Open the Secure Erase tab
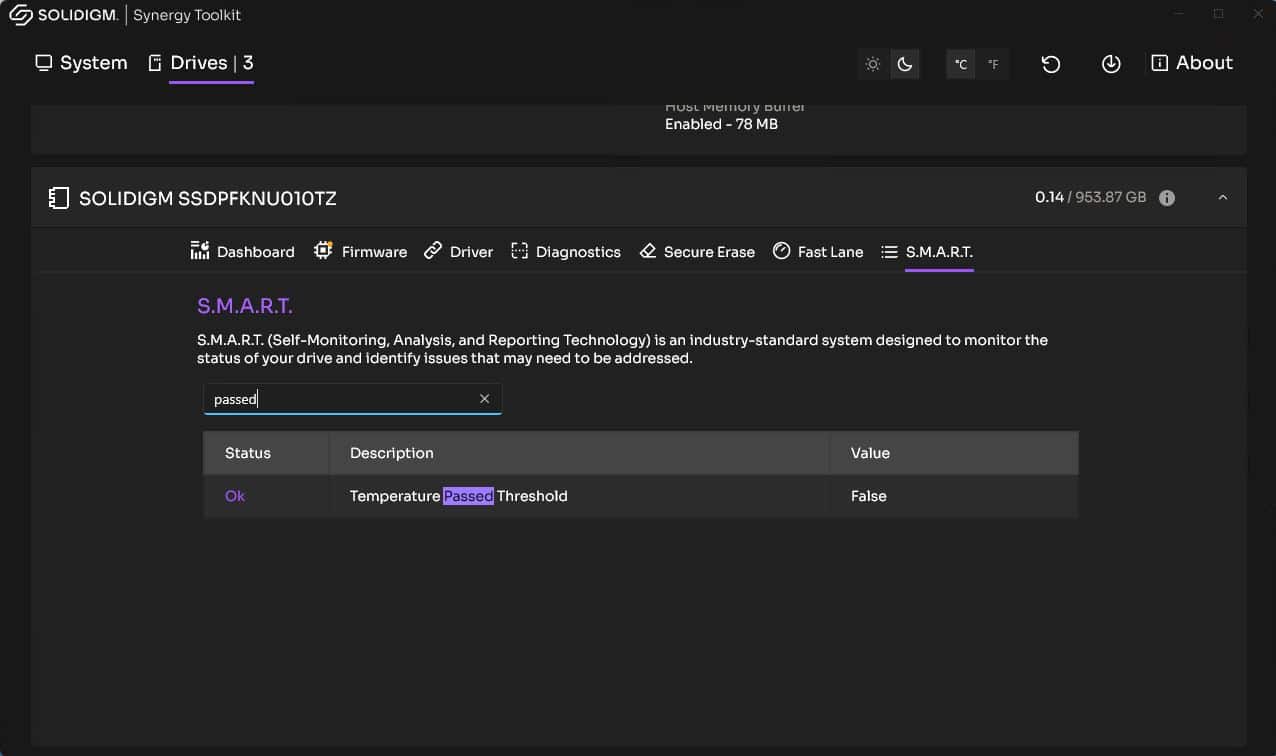This screenshot has width=1276, height=756. tap(697, 252)
